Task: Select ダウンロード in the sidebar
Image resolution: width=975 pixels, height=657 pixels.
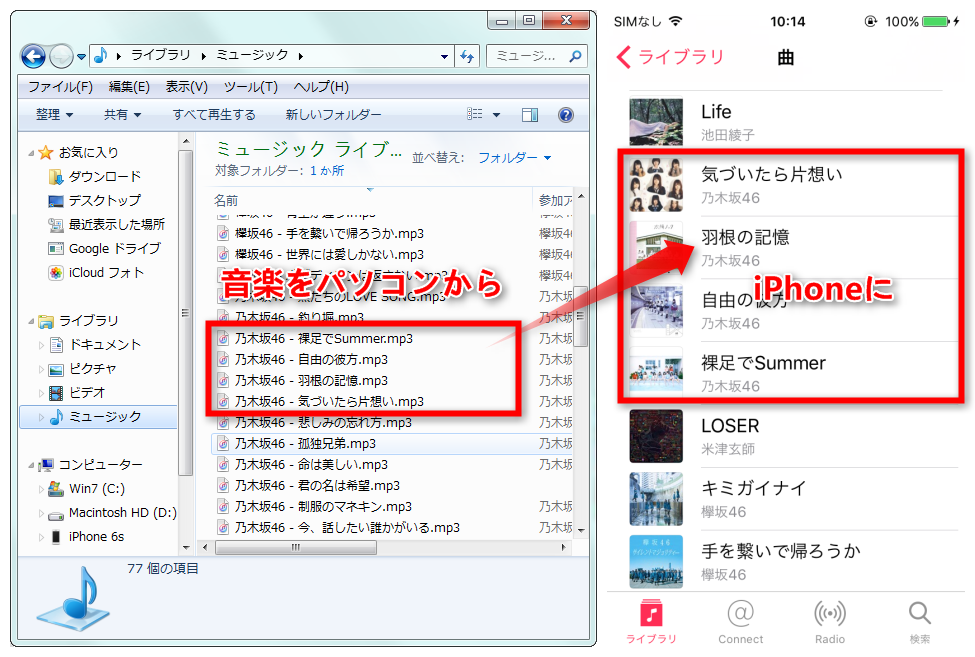Action: pos(95,177)
